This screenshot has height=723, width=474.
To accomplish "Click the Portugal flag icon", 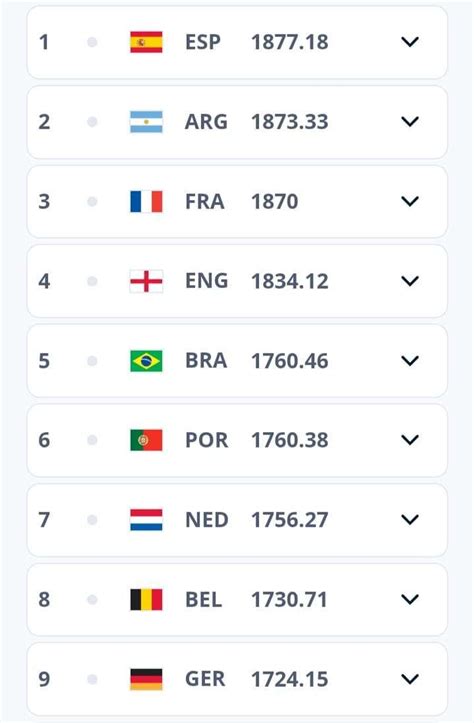I will 146,440.
